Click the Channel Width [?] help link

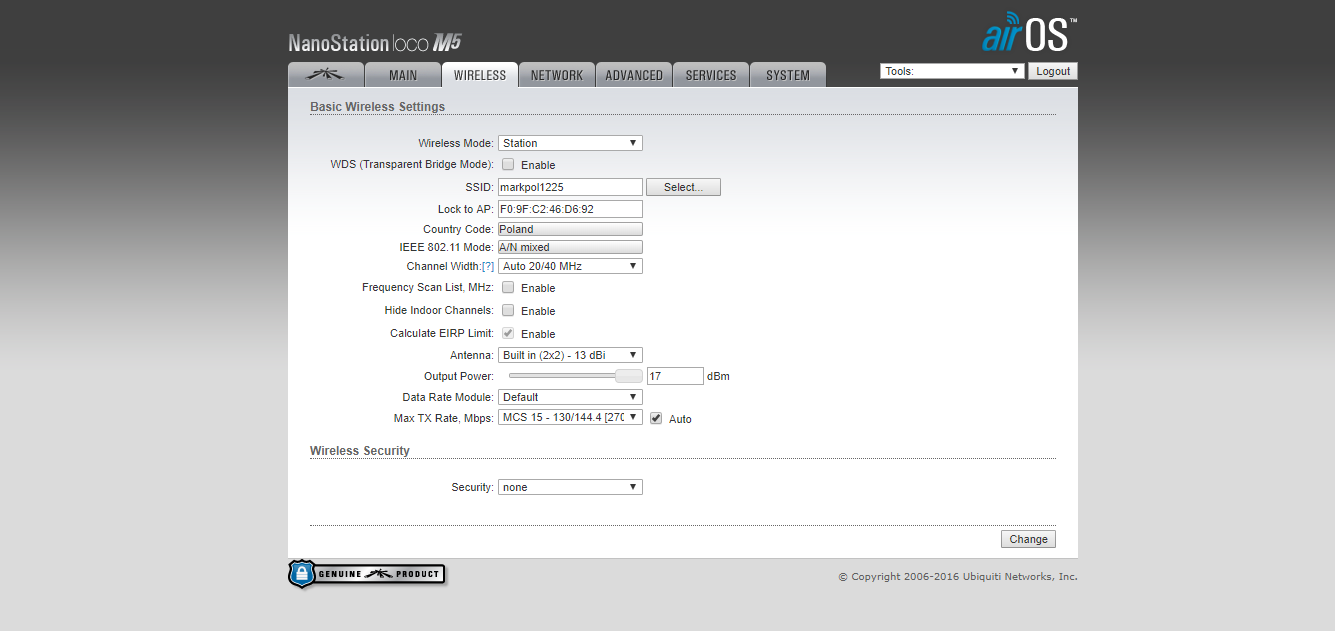pos(488,266)
